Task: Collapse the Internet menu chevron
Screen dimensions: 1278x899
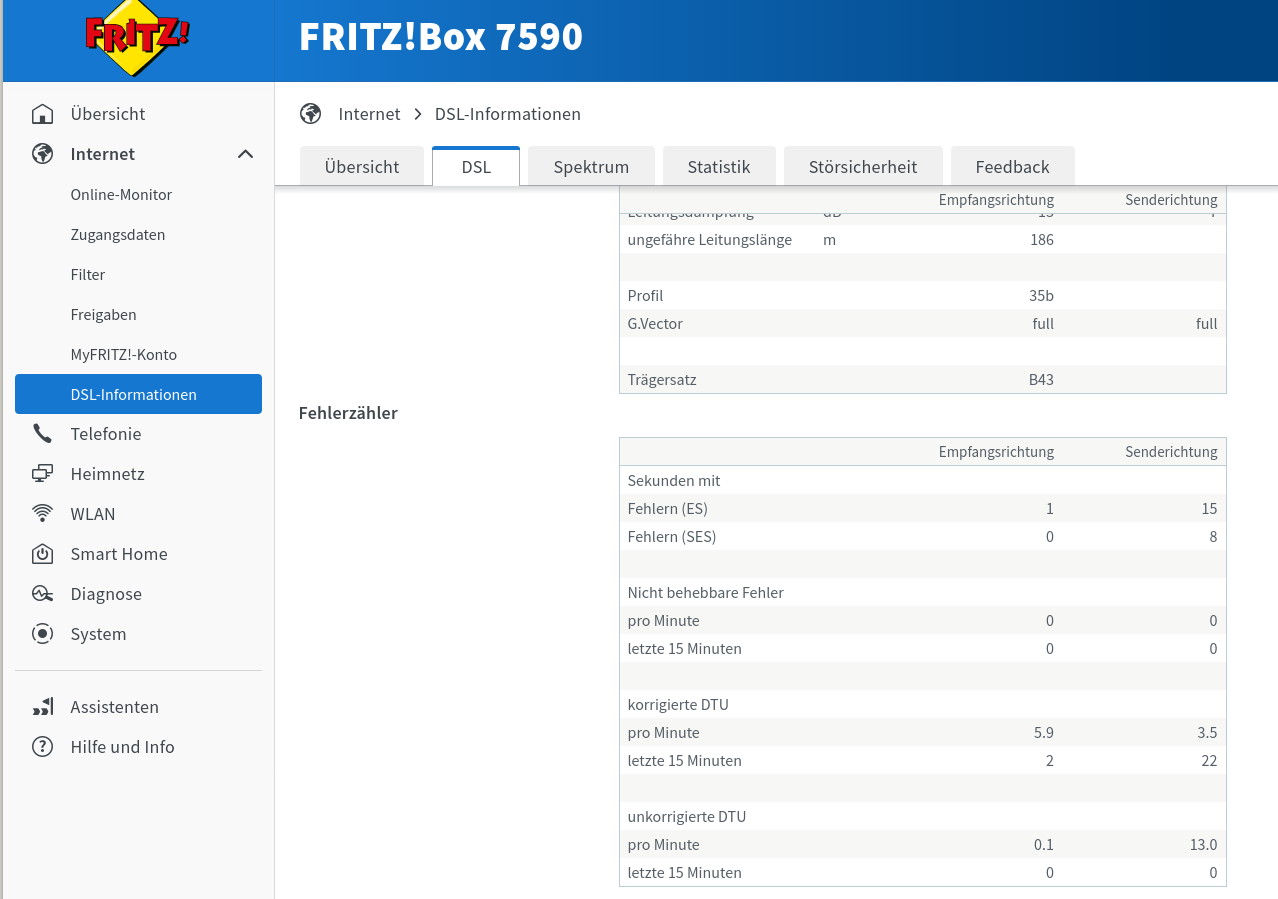Action: [x=245, y=154]
